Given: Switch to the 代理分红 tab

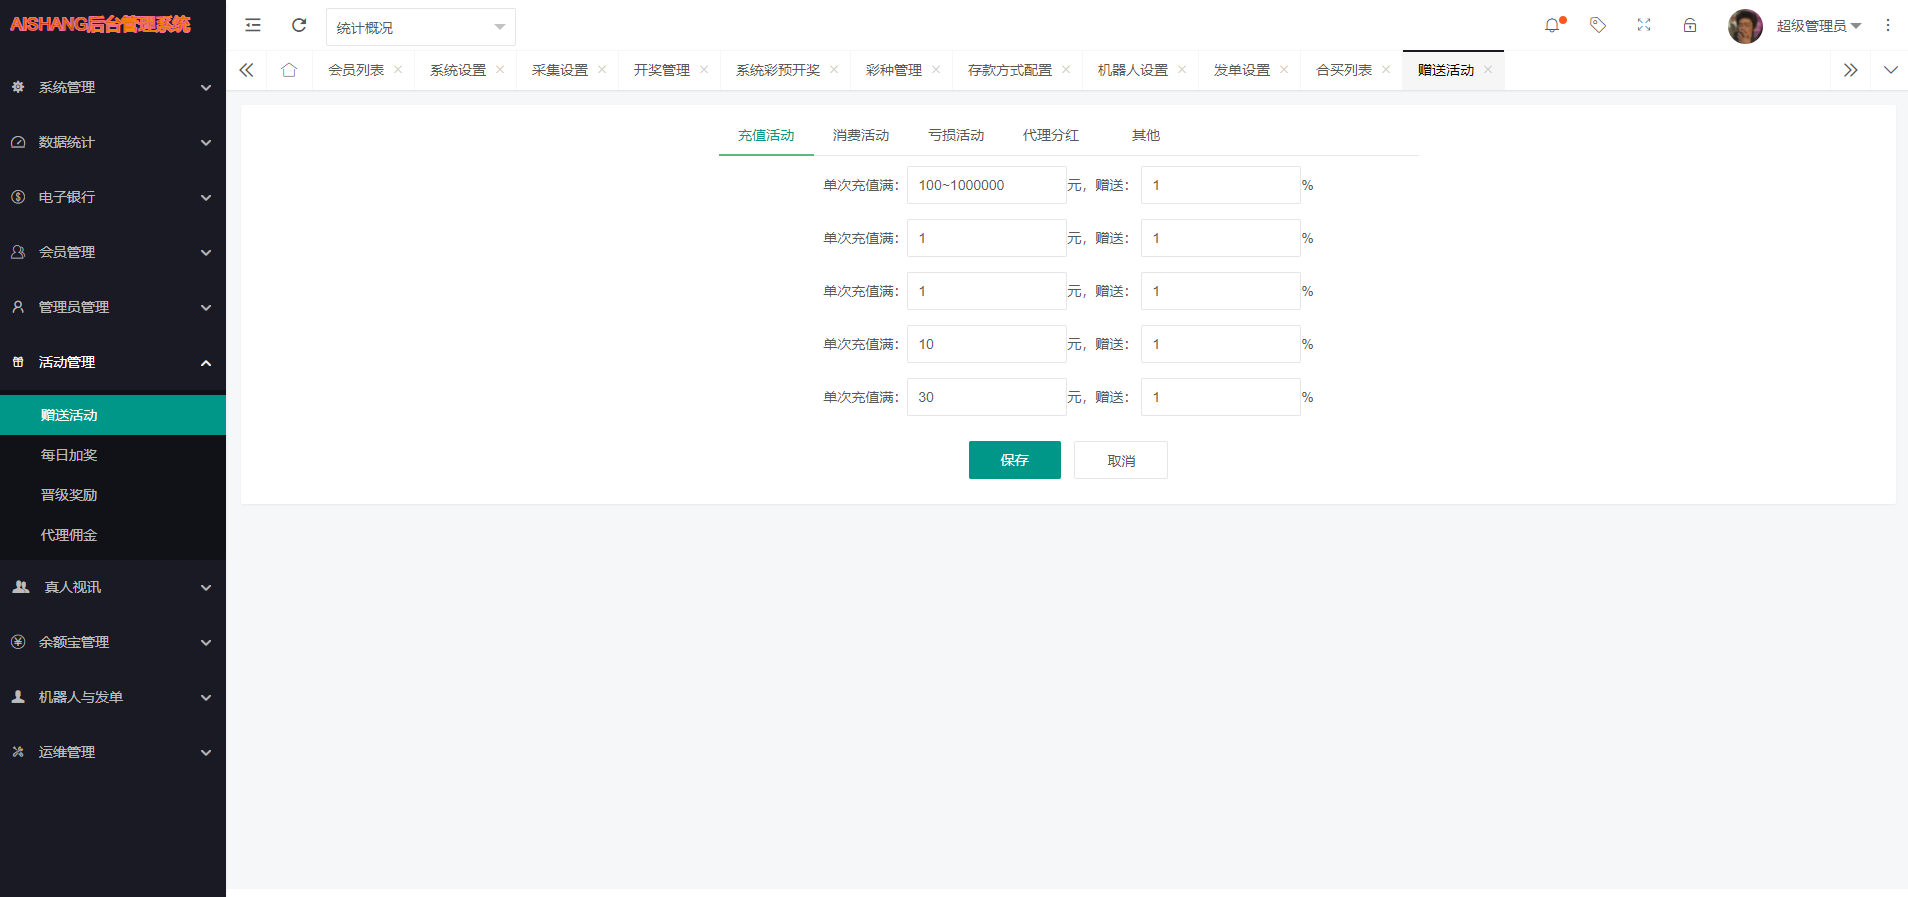Looking at the screenshot, I should point(1050,135).
